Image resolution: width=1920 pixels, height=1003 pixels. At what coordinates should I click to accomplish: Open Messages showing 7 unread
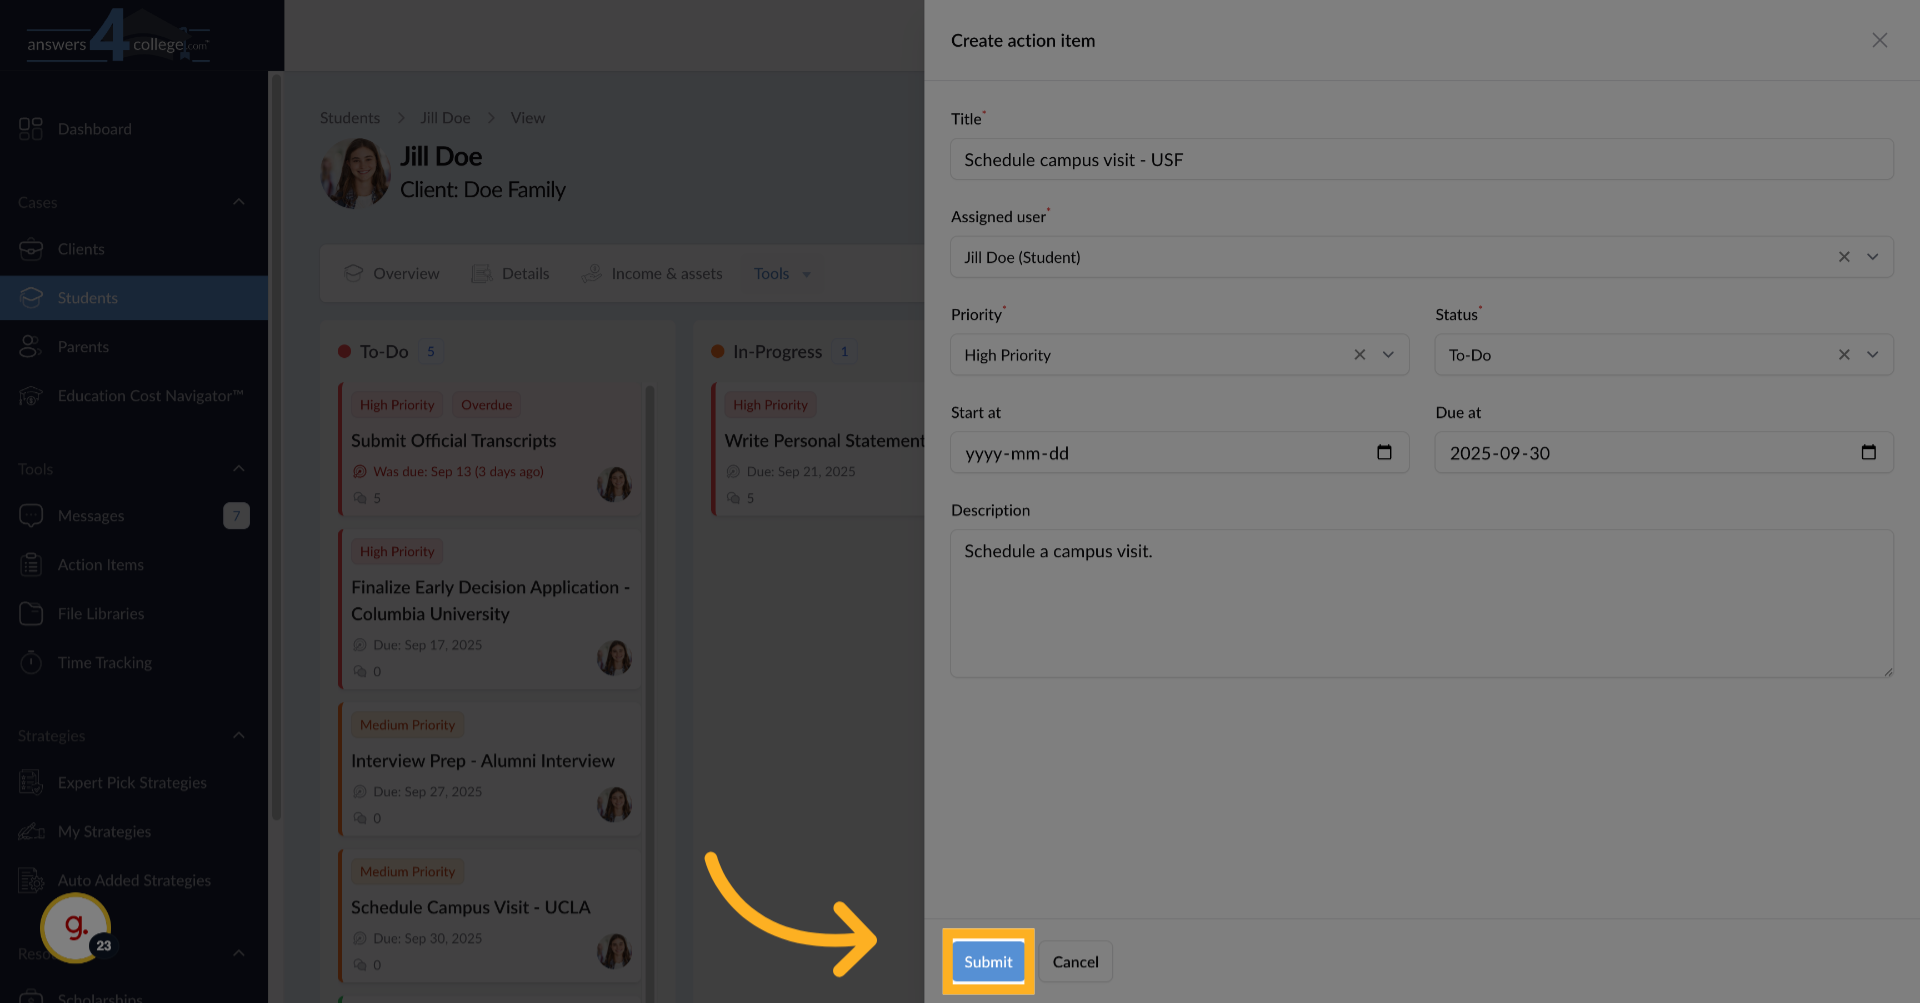click(x=90, y=515)
